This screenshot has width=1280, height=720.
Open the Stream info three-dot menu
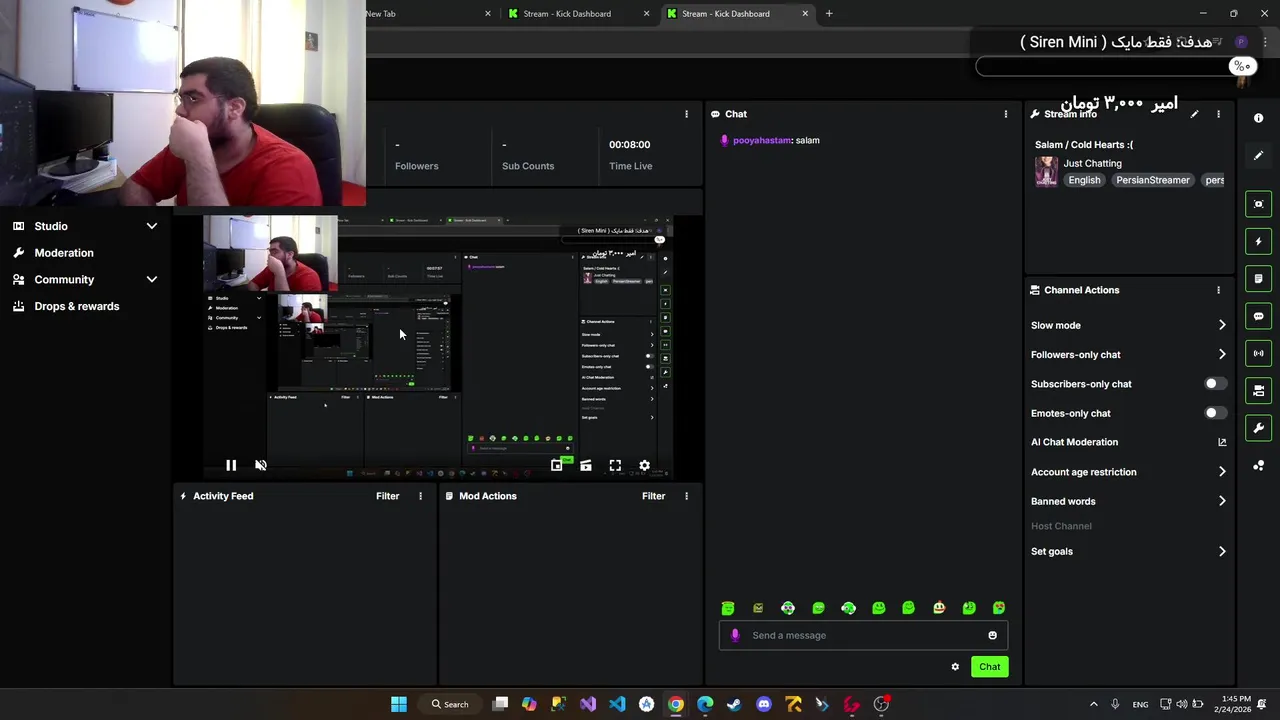click(x=1218, y=114)
